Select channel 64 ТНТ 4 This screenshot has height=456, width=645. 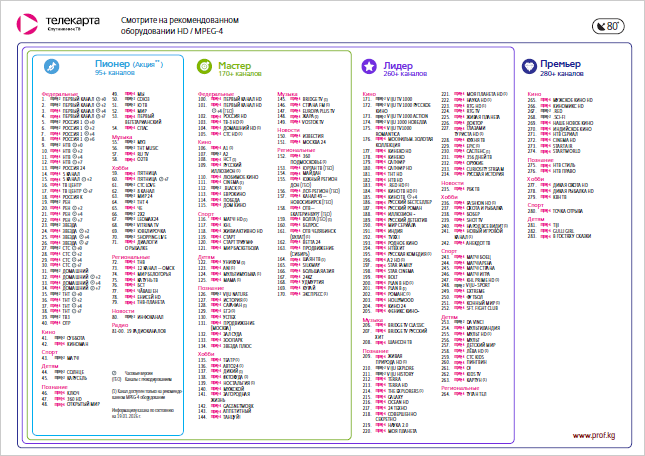coord(130,202)
